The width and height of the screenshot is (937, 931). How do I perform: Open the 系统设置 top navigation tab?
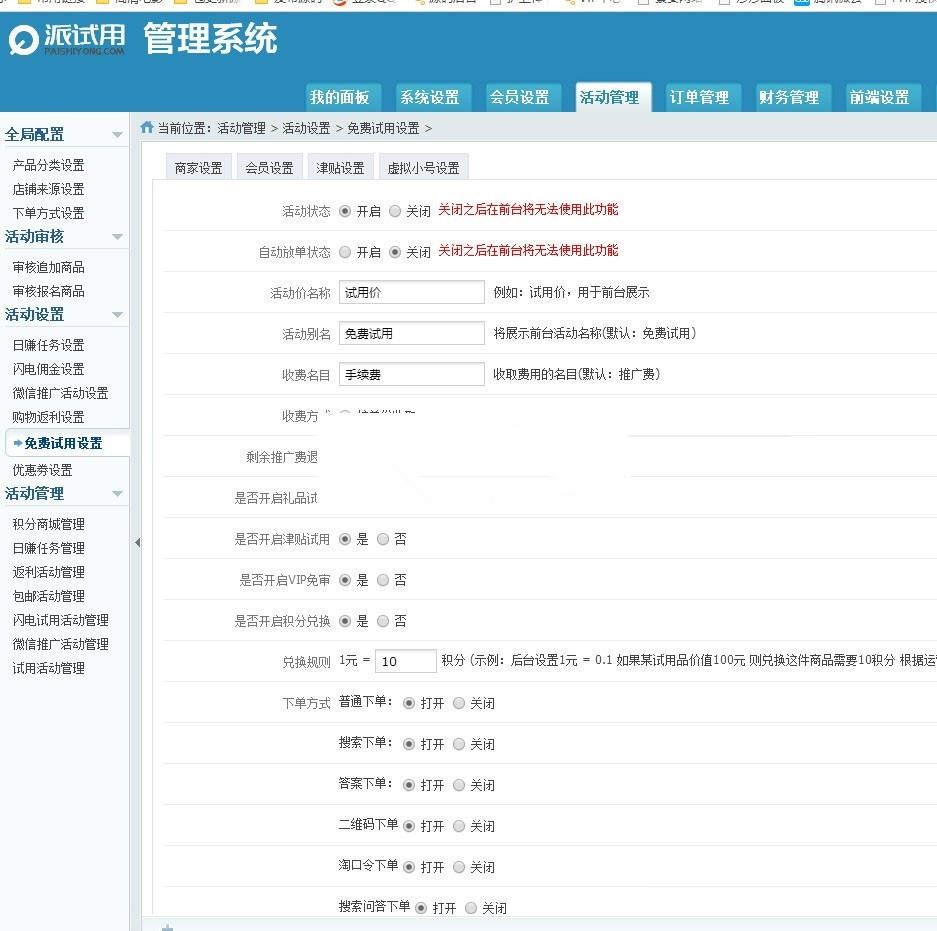coord(429,97)
